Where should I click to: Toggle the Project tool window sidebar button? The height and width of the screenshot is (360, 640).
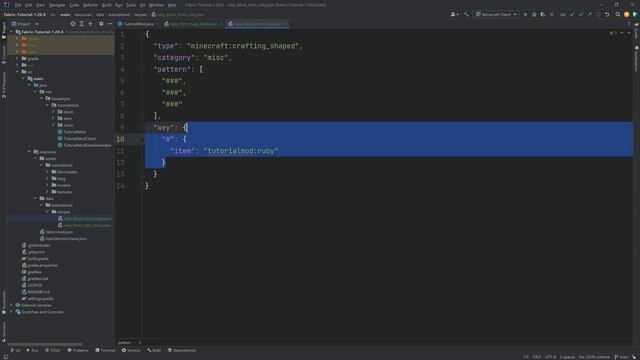(x=4, y=31)
